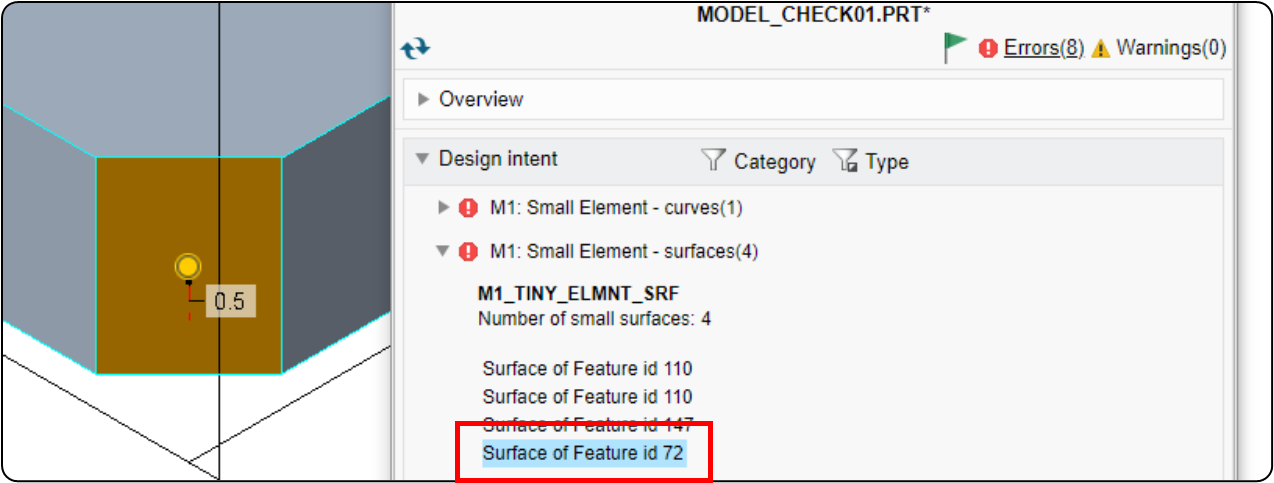Viewport: 1274px width, 483px height.
Task: Click the yellow warning triangle icon
Action: click(1101, 48)
